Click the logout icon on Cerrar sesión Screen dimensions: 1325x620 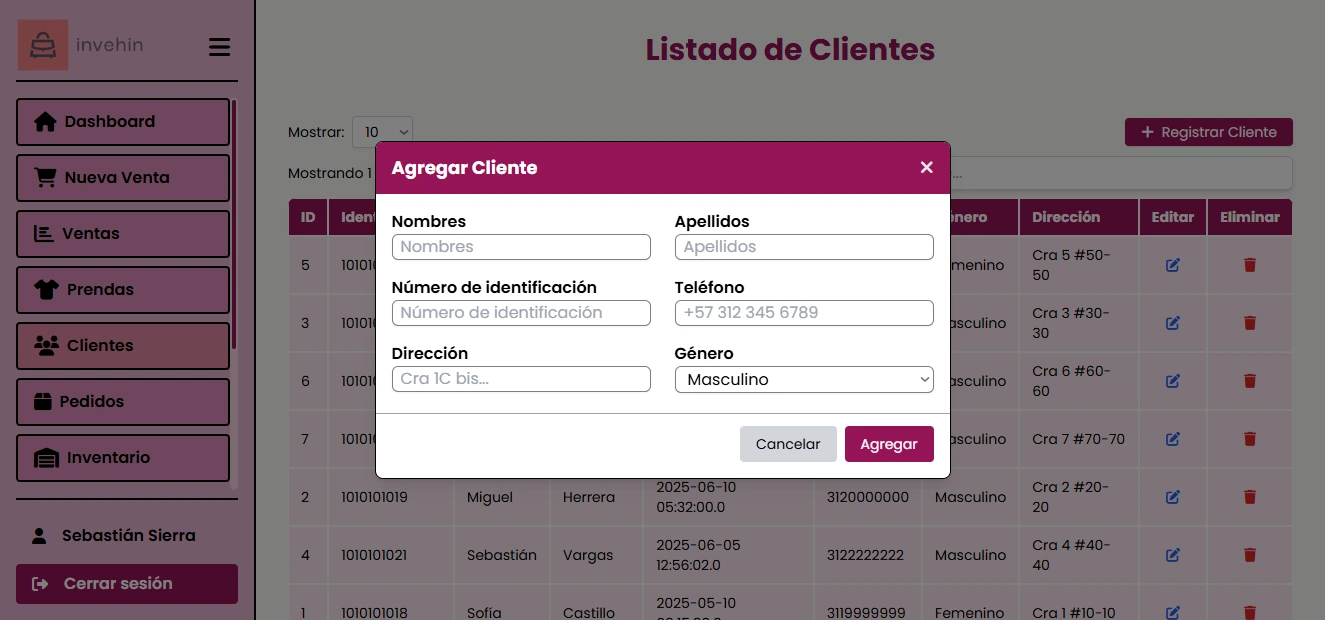[x=39, y=583]
